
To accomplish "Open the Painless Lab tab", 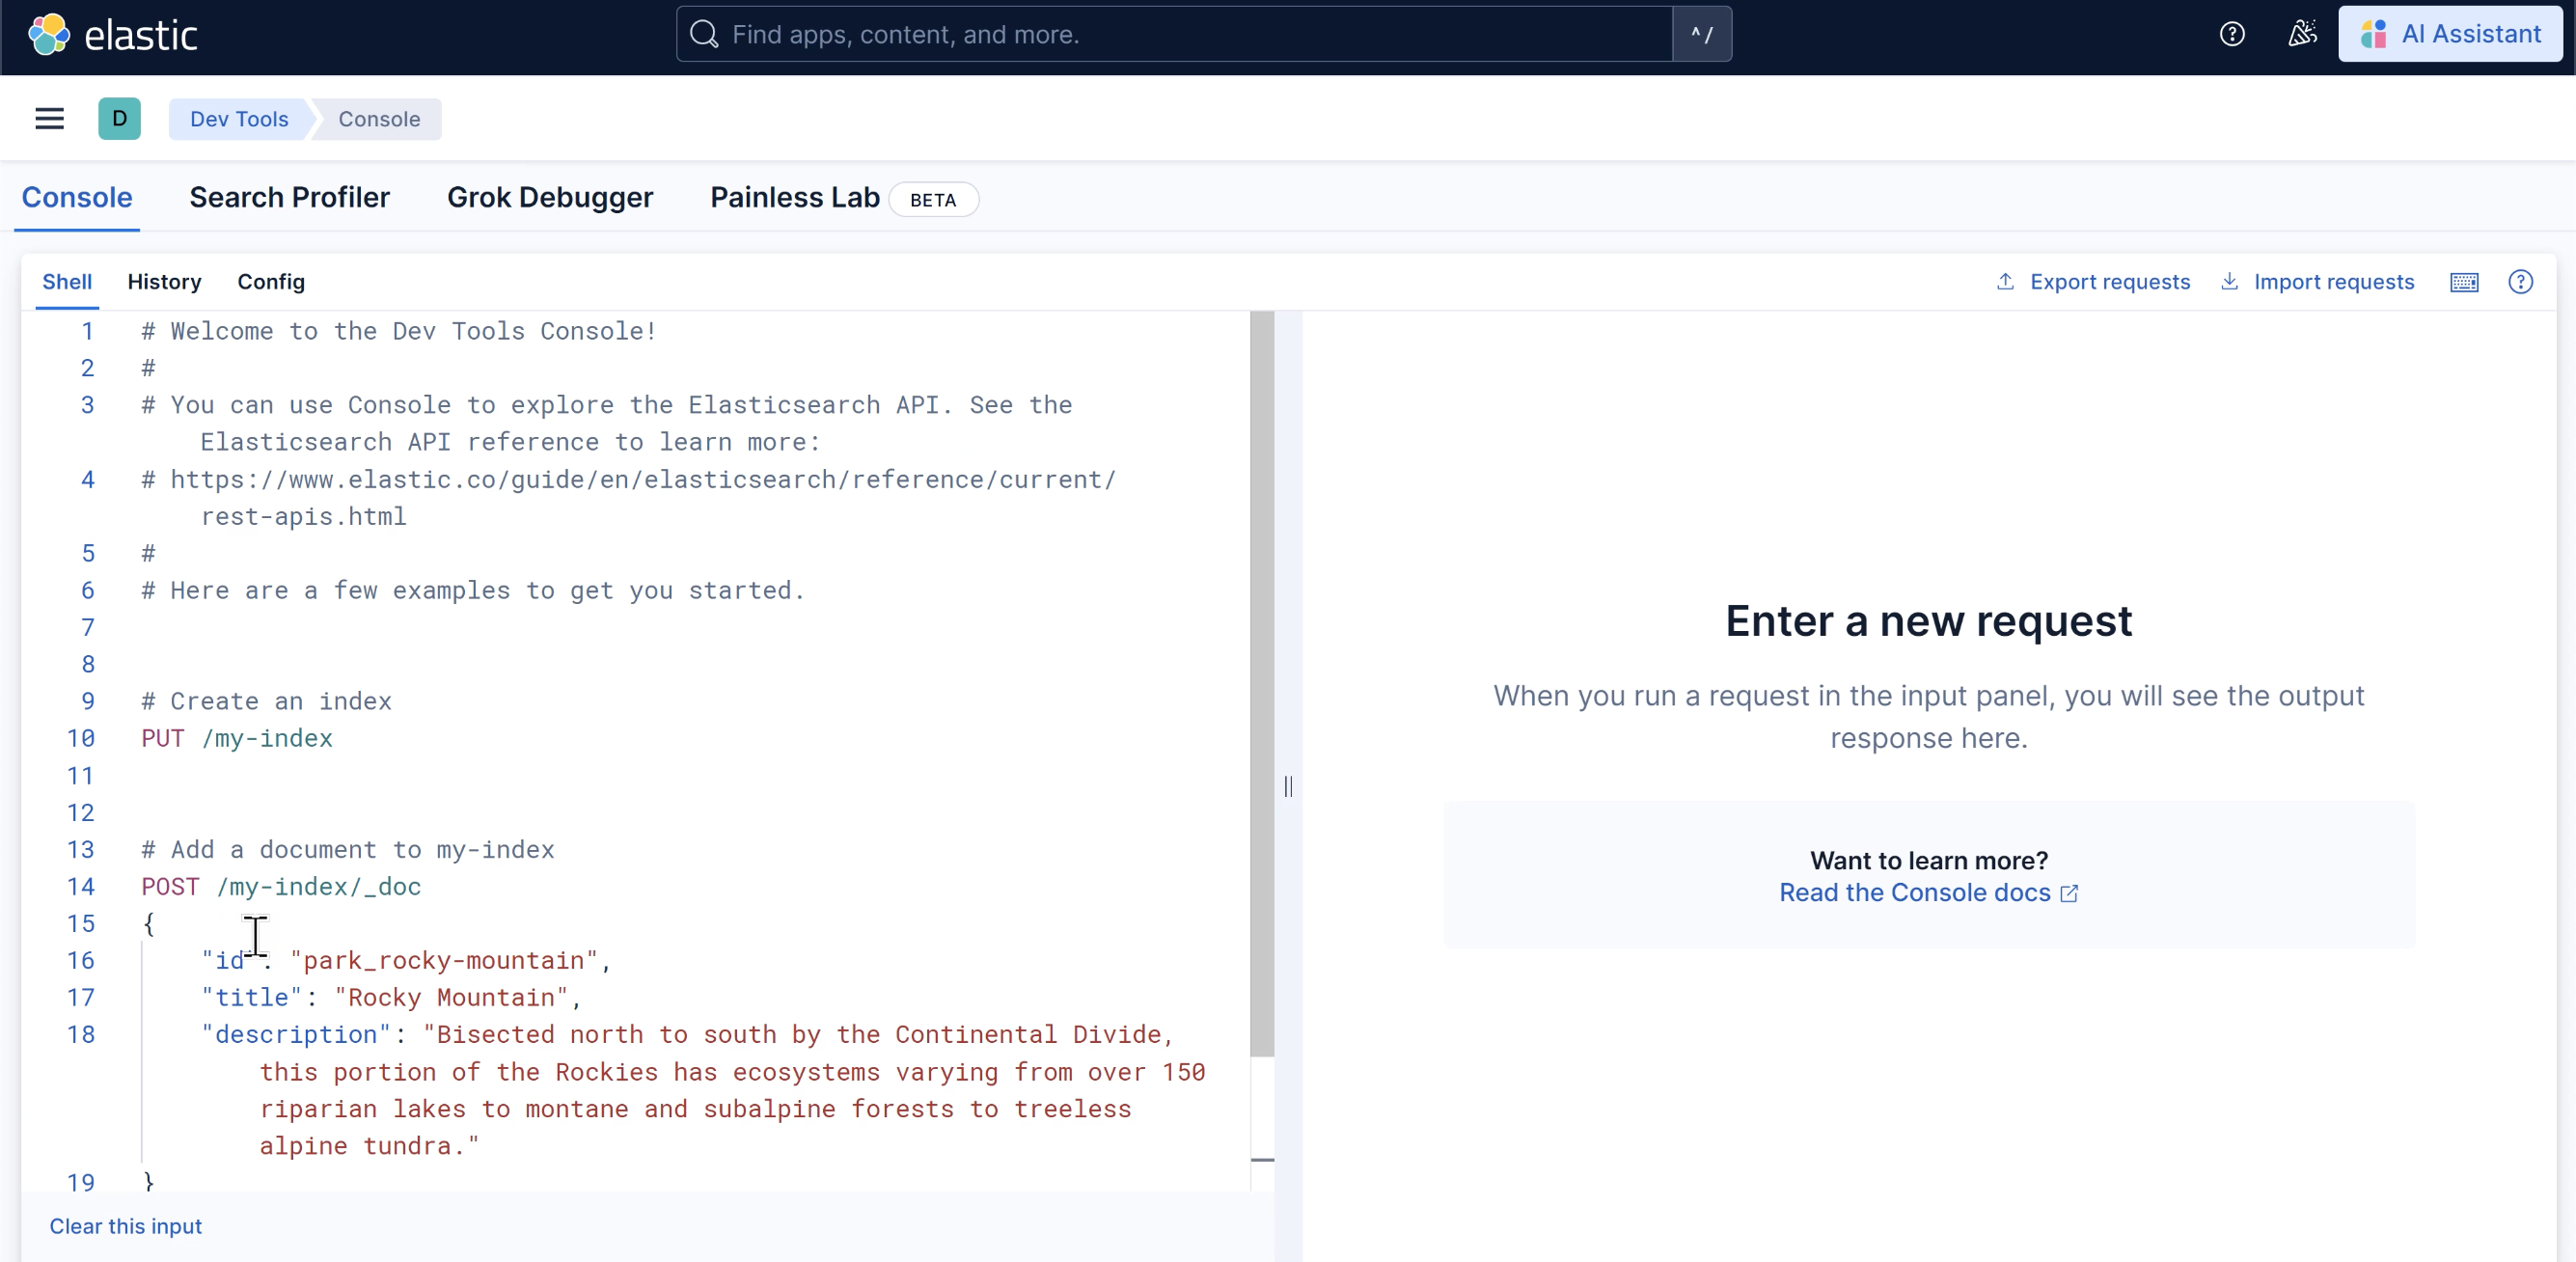I will [x=795, y=198].
